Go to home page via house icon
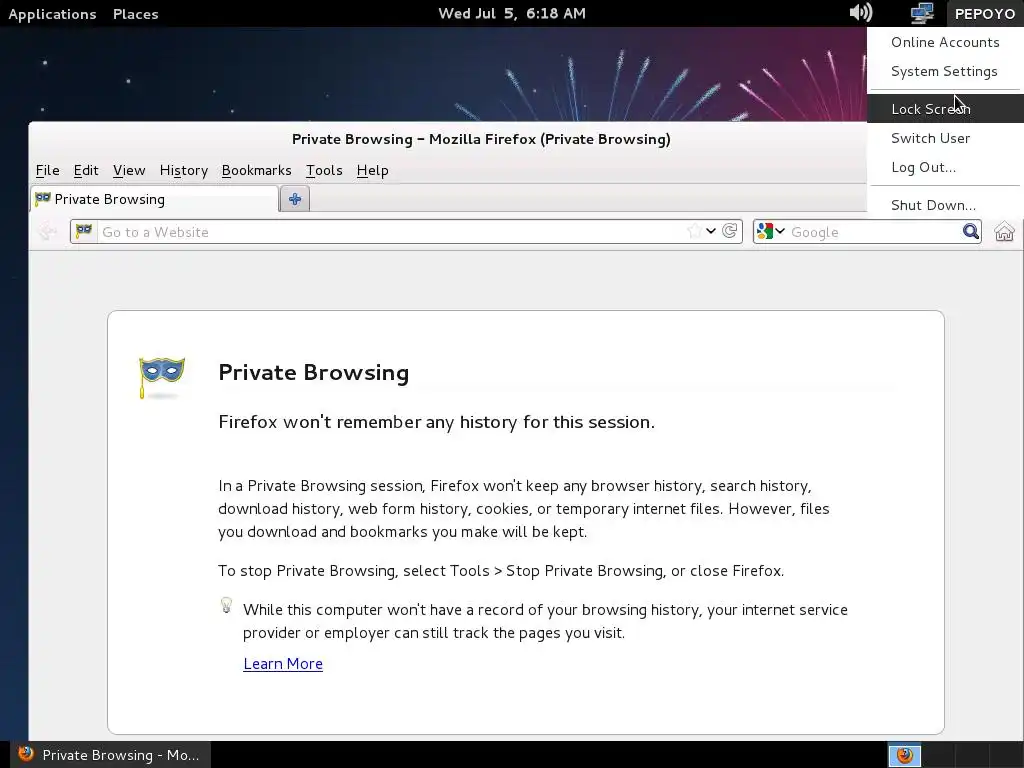Image resolution: width=1024 pixels, height=768 pixels. [x=1004, y=231]
